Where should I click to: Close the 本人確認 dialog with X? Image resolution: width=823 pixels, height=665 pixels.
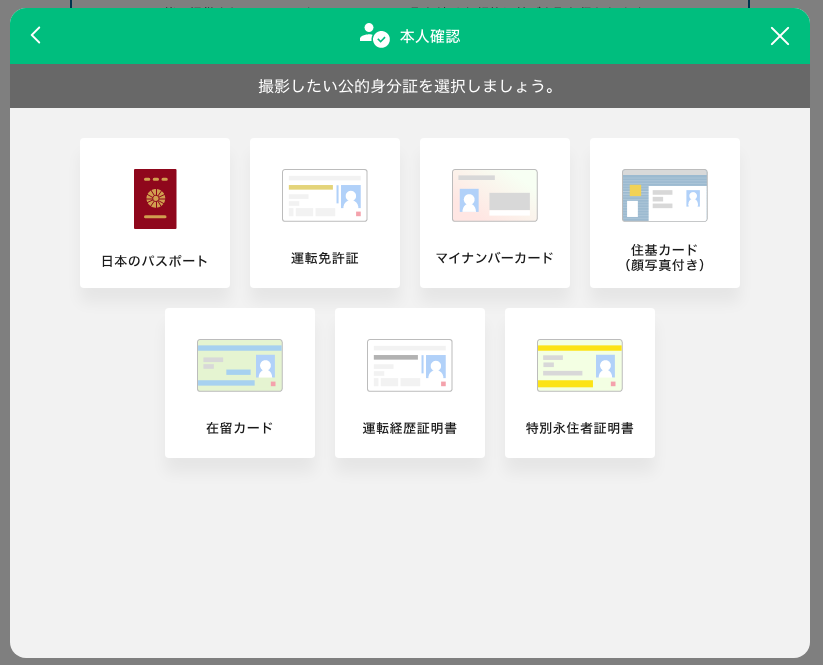click(x=779, y=36)
